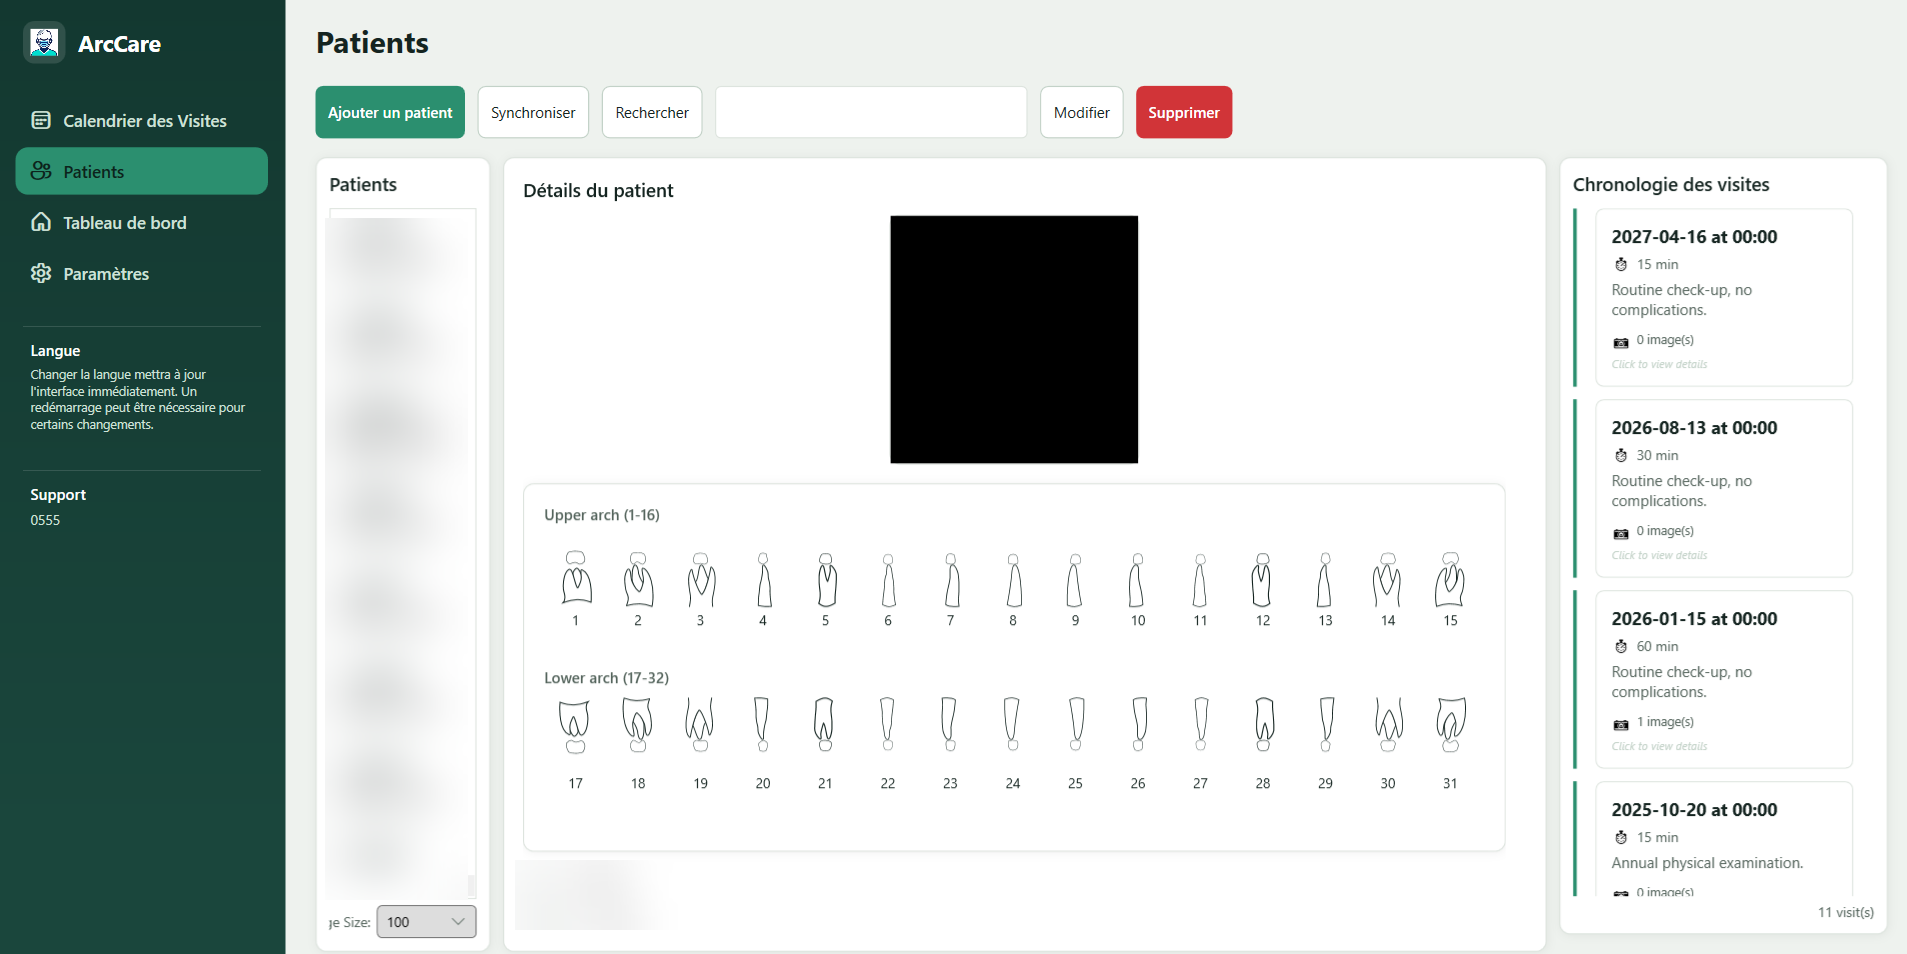Open Paramètres from the sidebar
Image resolution: width=1907 pixels, height=954 pixels.
pyautogui.click(x=141, y=273)
